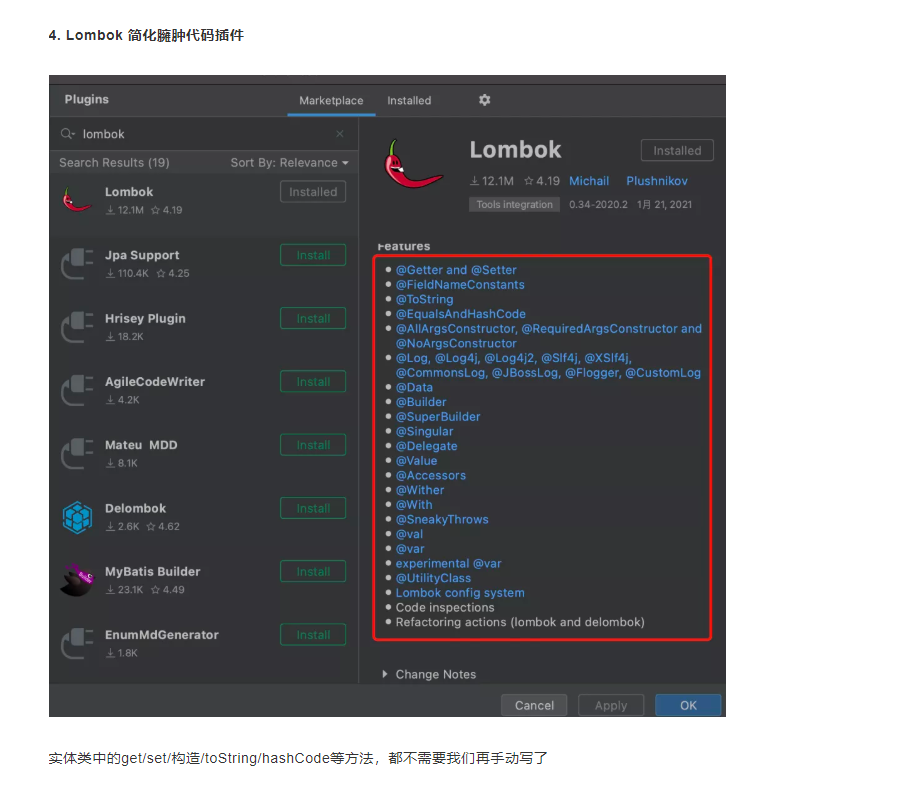Viewport: 924px width, 789px height.
Task: Click the Tools integration tag
Action: point(514,204)
